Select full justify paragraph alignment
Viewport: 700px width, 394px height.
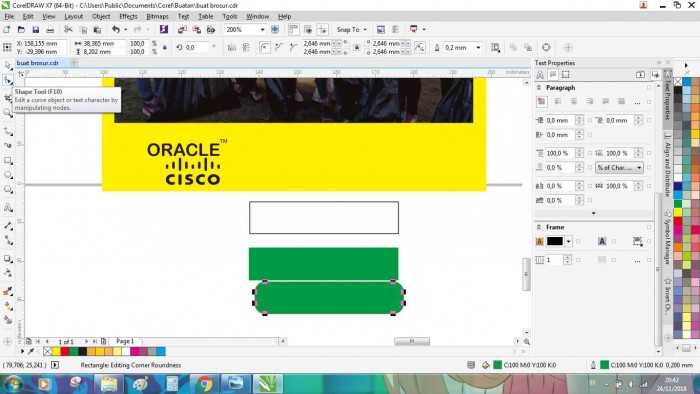coord(605,102)
